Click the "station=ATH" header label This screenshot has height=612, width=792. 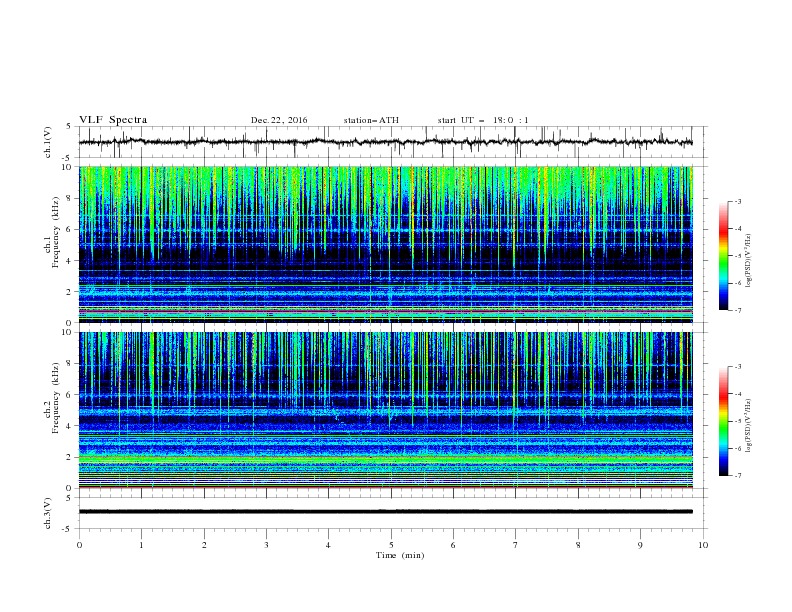click(x=371, y=120)
